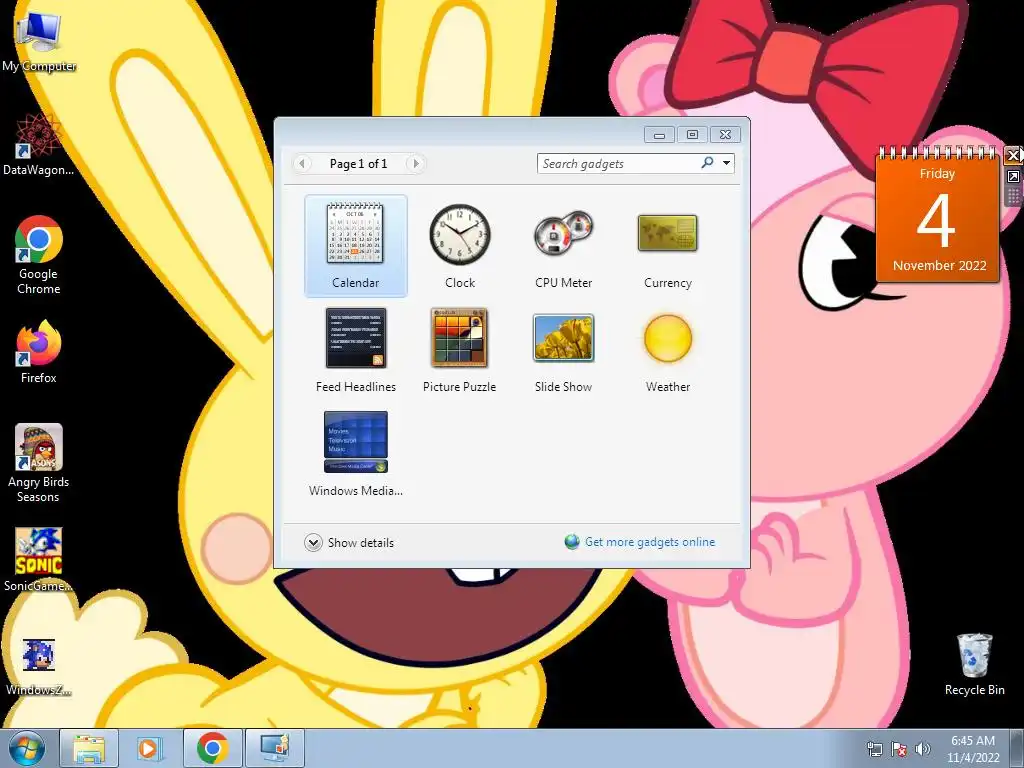This screenshot has height=768, width=1024.
Task: Open My Computer desktop icon
Action: point(39,42)
